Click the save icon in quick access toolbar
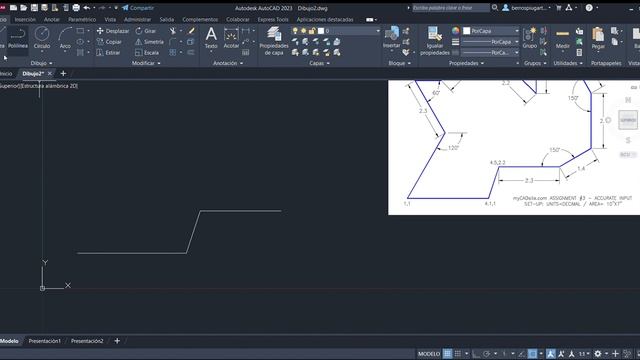The width and height of the screenshot is (640, 360). [34, 8]
